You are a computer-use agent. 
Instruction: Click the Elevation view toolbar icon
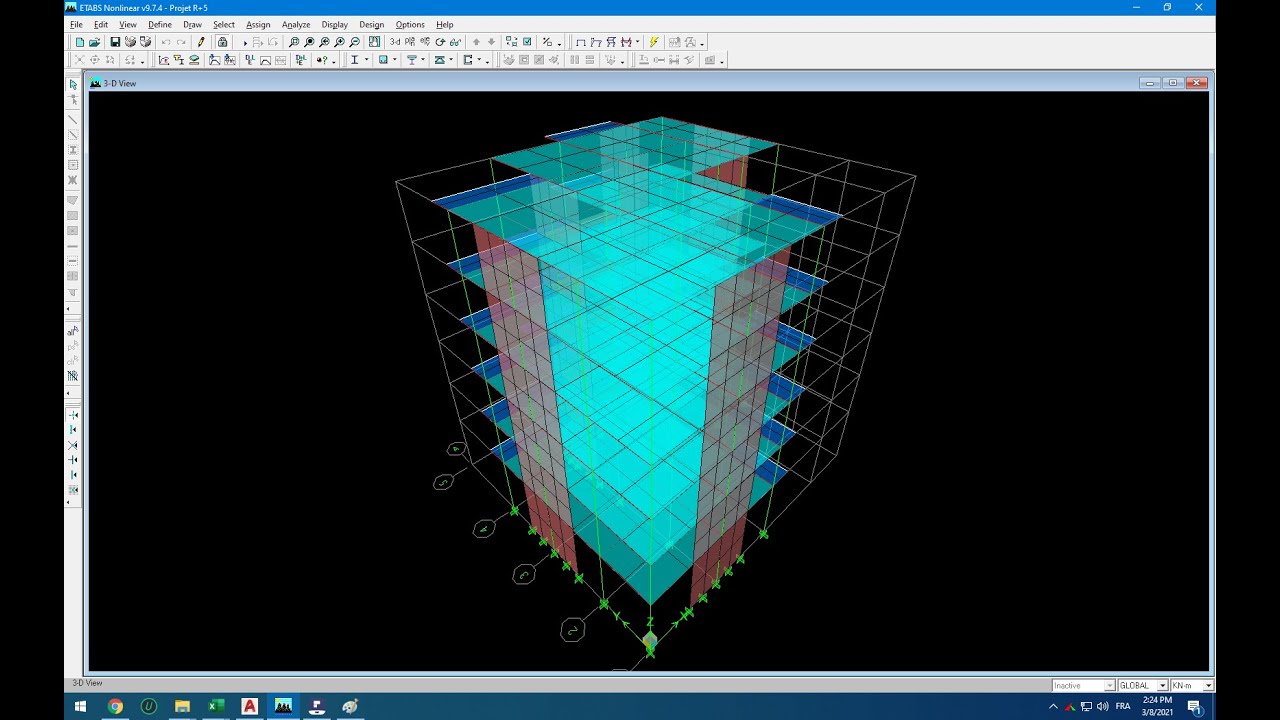click(425, 42)
